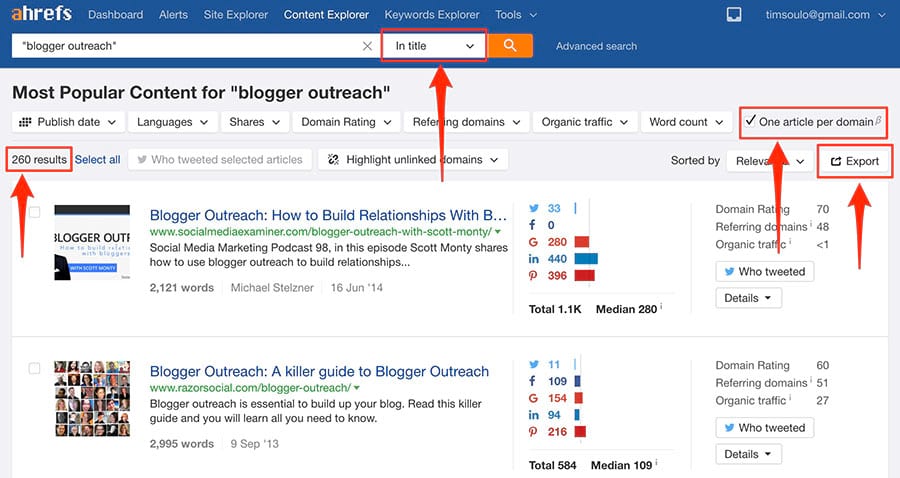
Task: Select the Social Media Examiner article checkbox
Action: 34,212
